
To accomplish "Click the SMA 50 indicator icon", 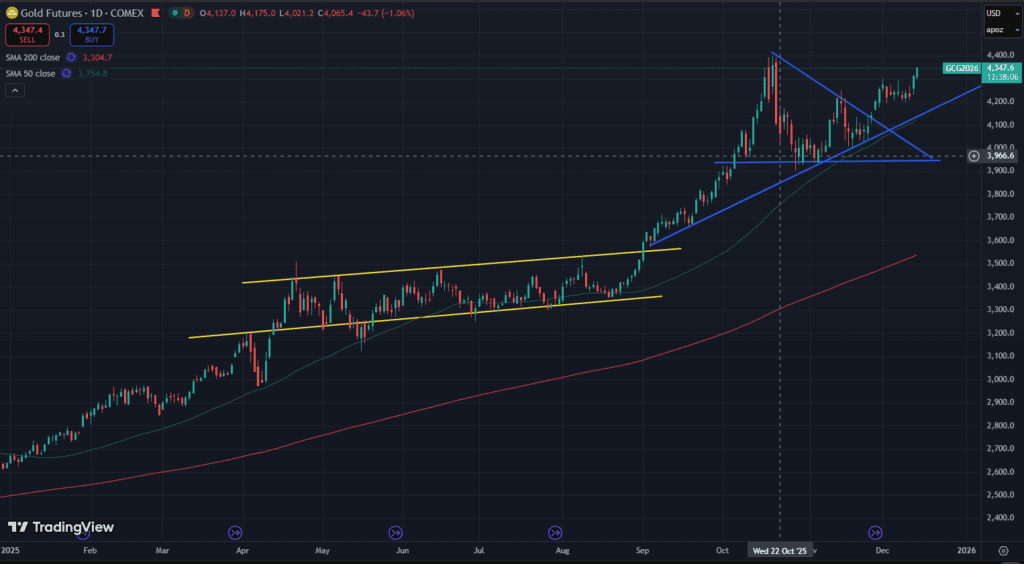I will click(66, 73).
